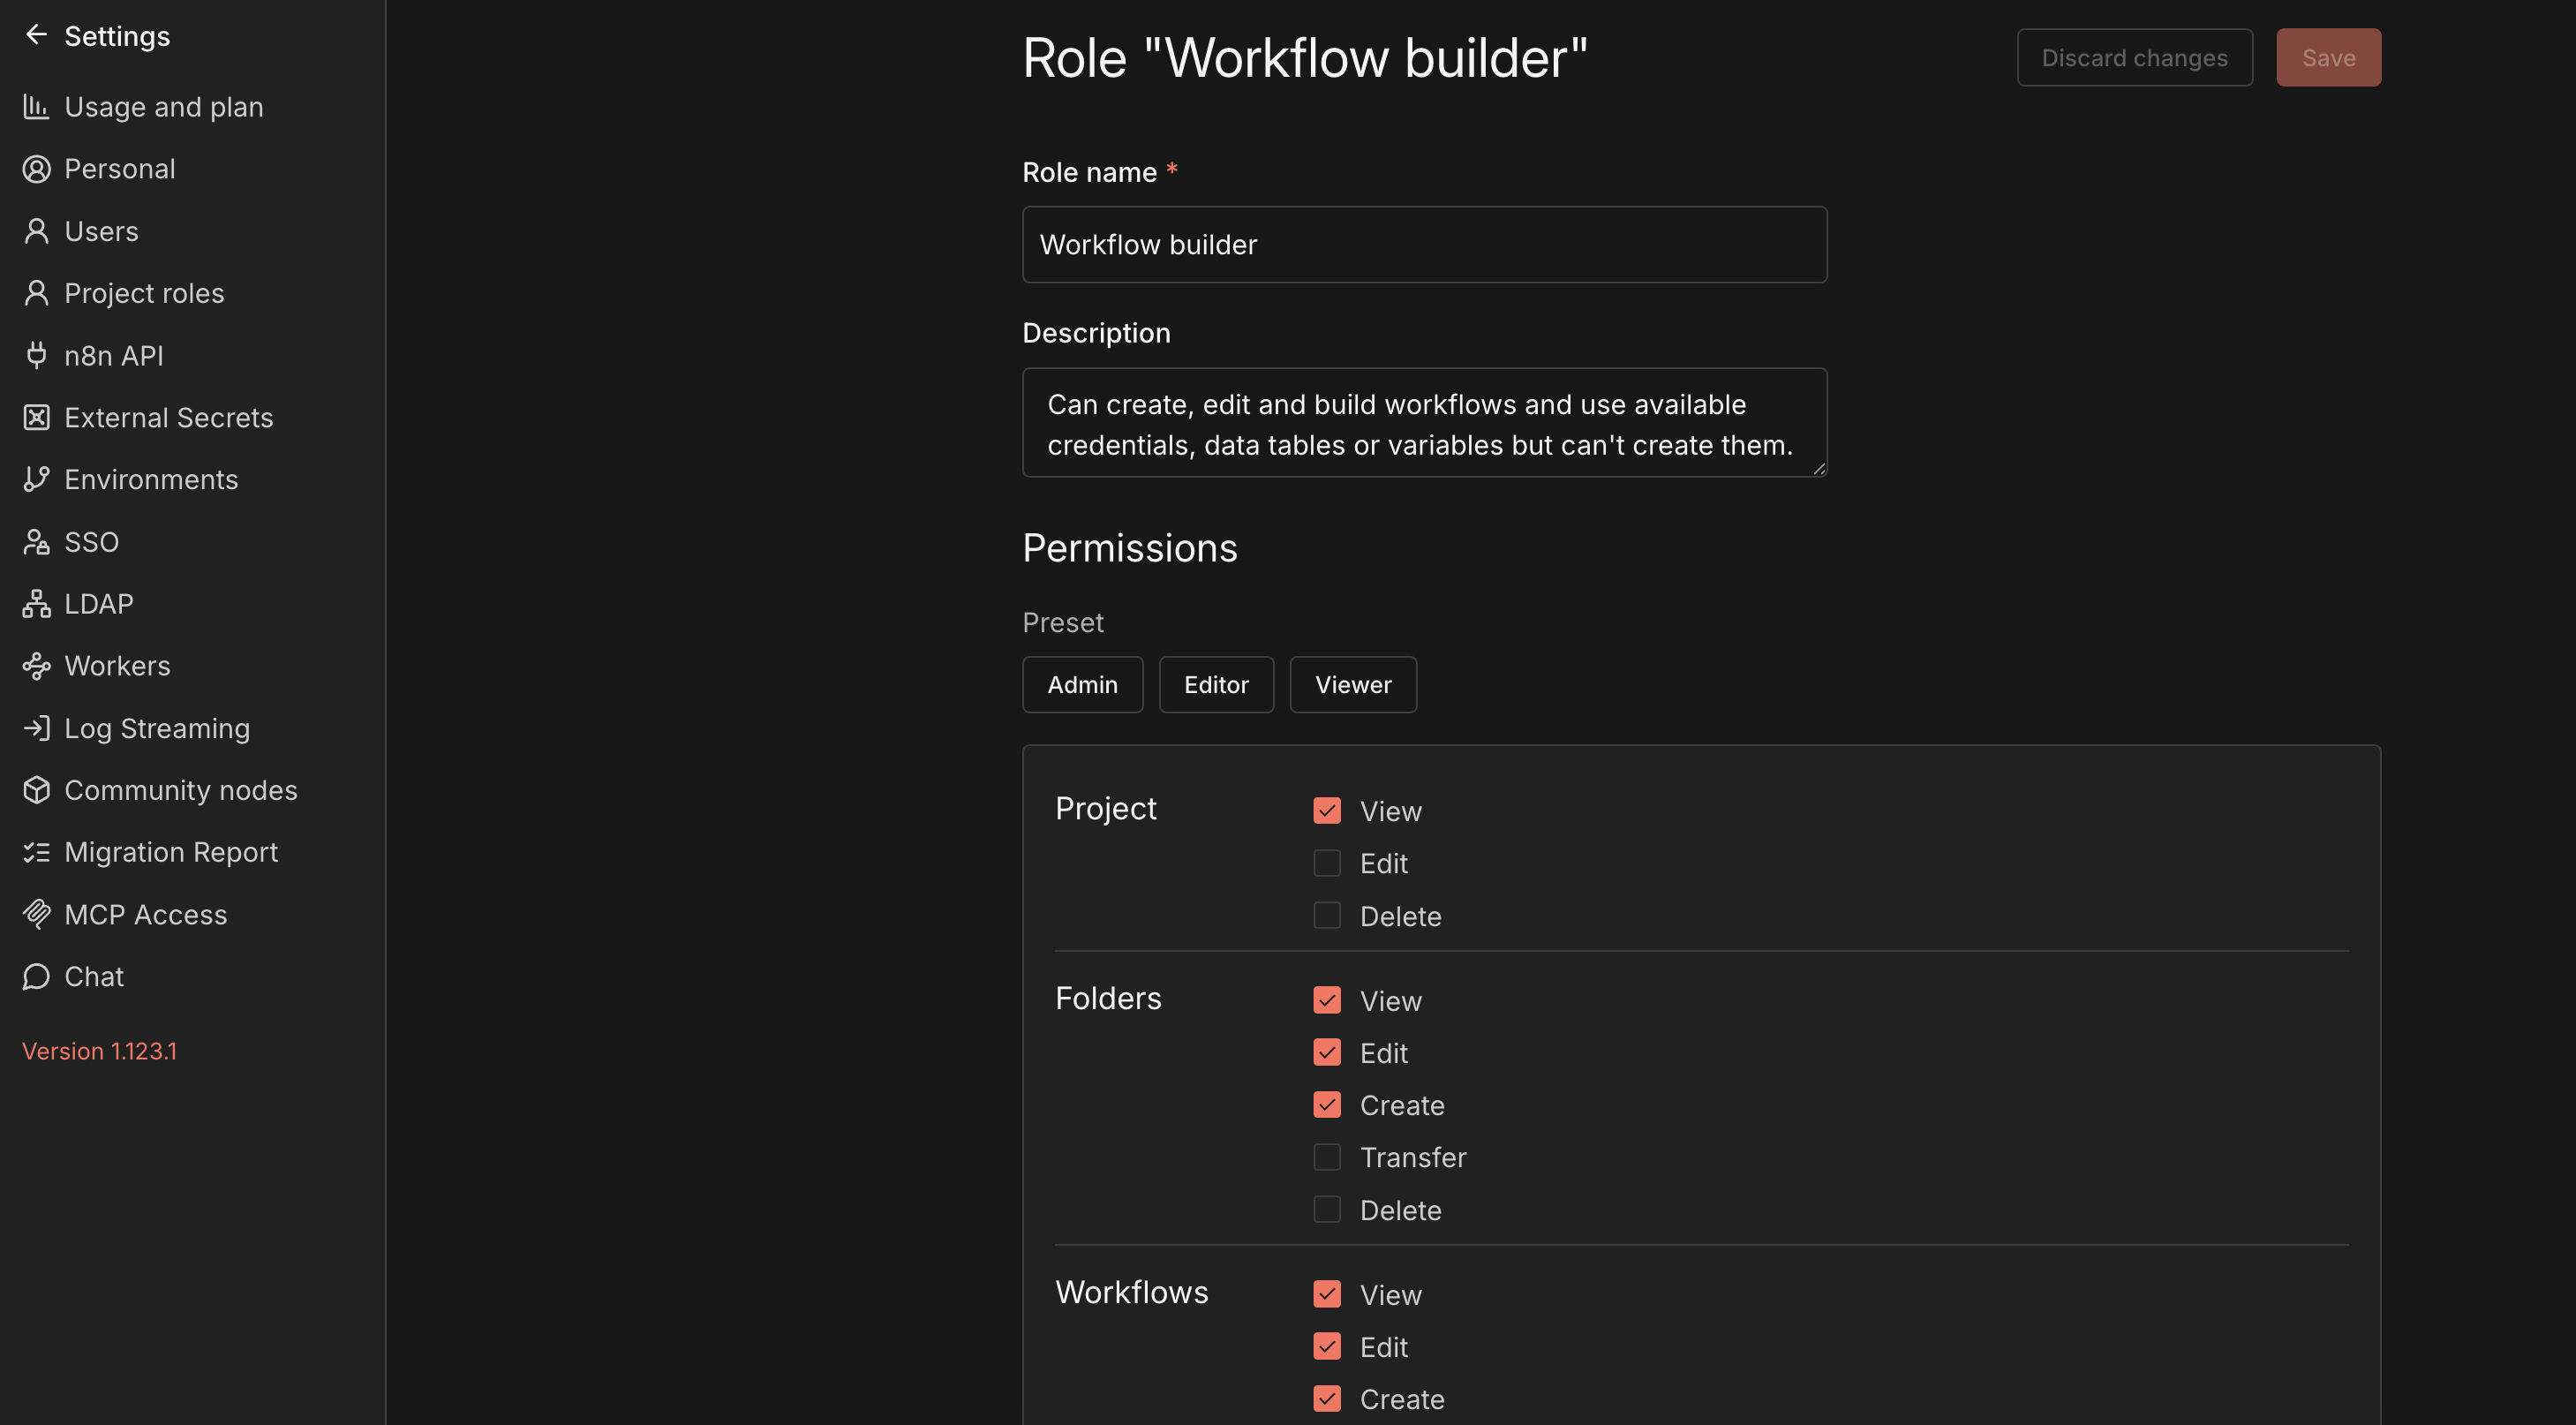Switch to the Viewer preset
2576x1425 pixels.
[1353, 684]
